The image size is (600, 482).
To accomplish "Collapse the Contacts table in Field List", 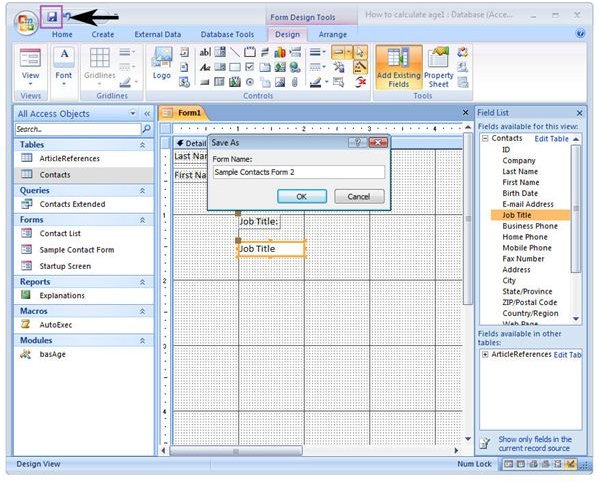I will click(485, 138).
